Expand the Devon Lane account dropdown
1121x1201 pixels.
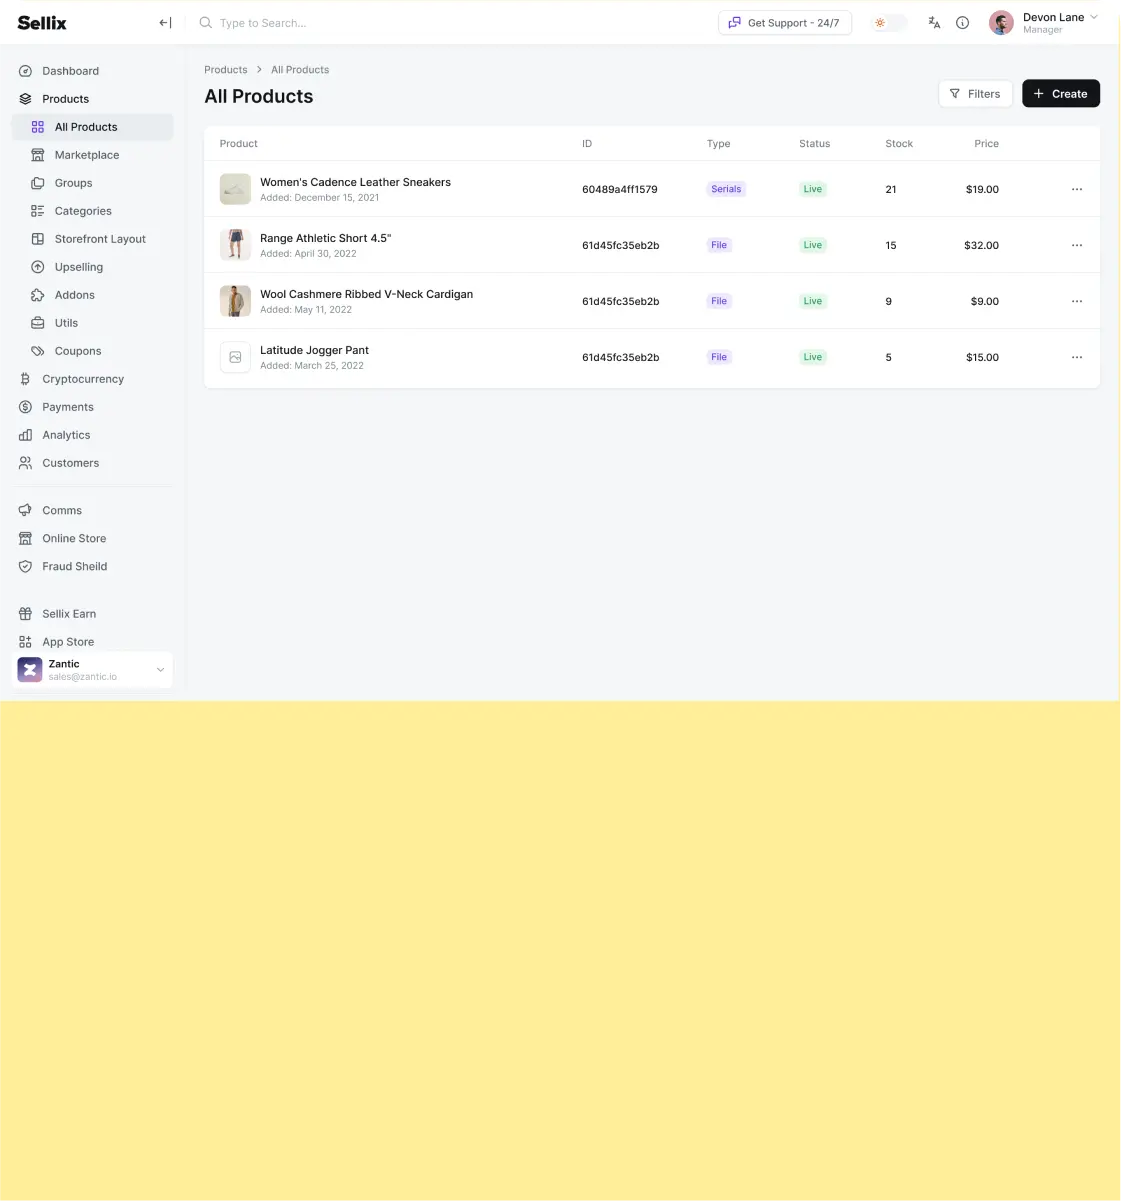point(1093,18)
